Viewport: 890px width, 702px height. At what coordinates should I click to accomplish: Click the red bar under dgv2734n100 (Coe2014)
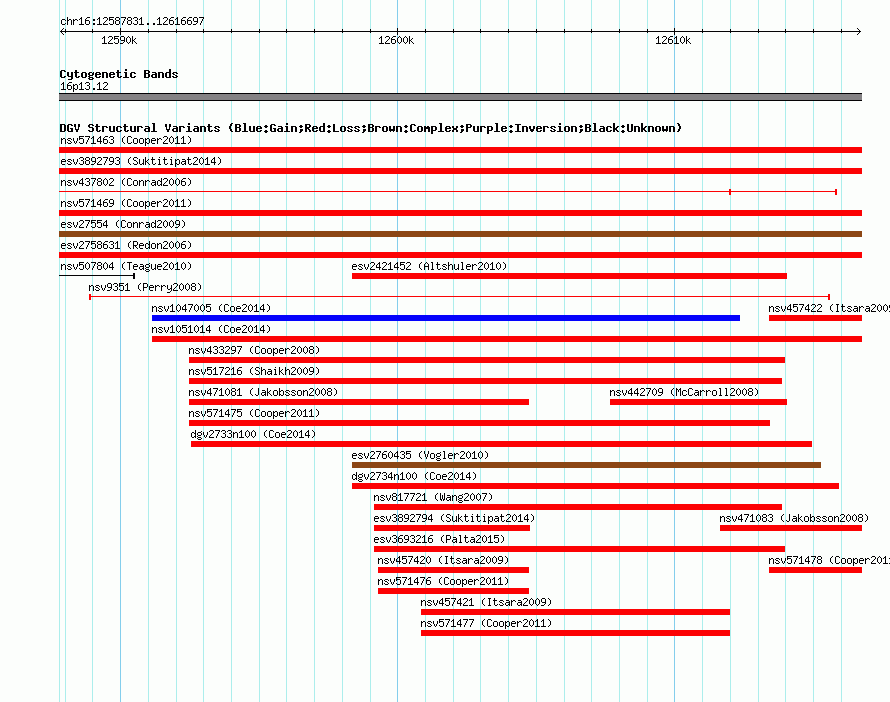click(595, 486)
